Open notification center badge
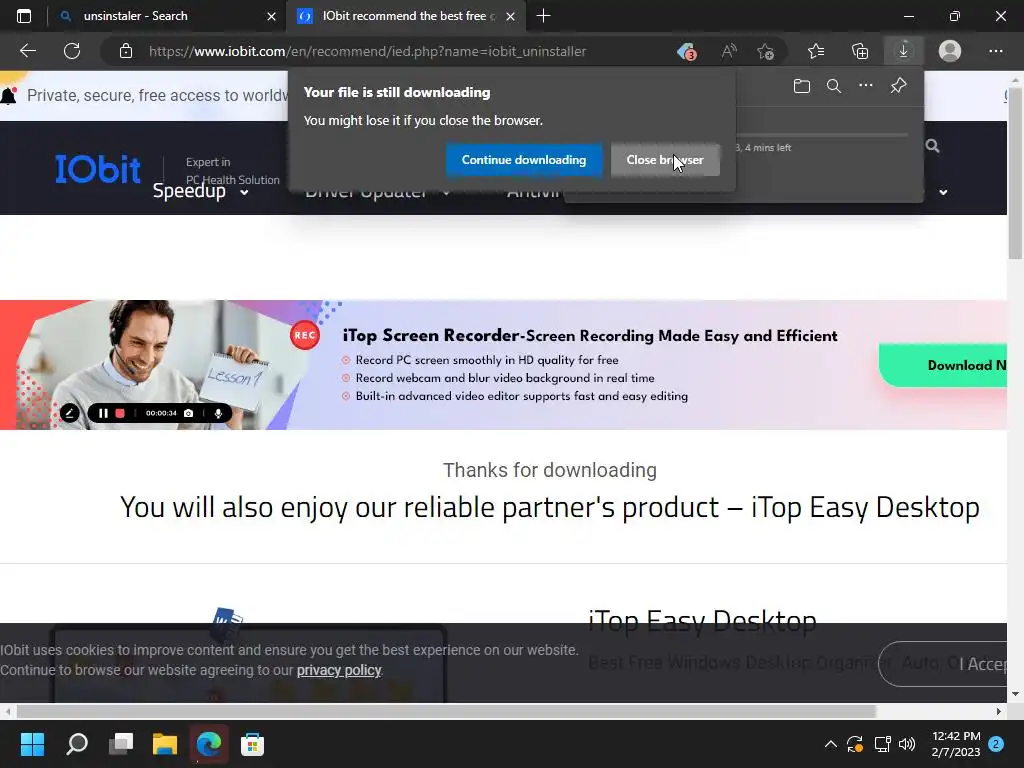 click(x=996, y=744)
